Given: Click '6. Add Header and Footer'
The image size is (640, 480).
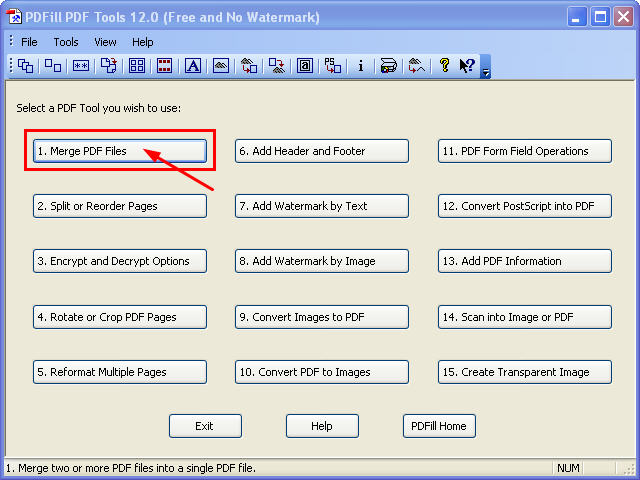Looking at the screenshot, I should click(x=322, y=151).
